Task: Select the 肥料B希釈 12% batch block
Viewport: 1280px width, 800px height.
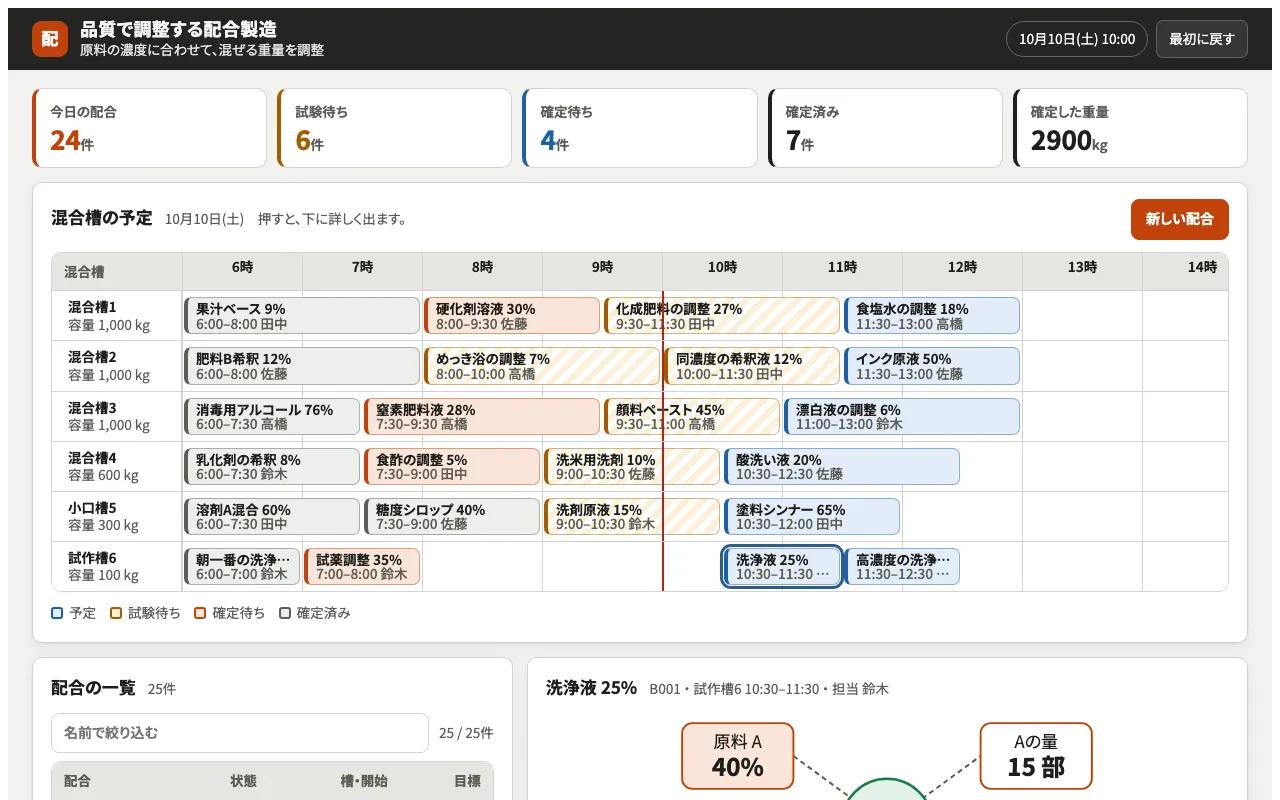Action: 302,366
